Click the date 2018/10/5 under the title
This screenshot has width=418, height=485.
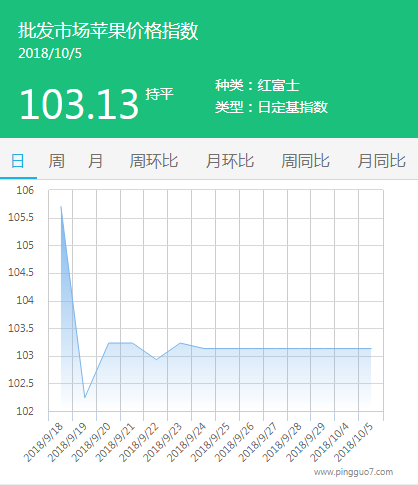[x=50, y=53]
